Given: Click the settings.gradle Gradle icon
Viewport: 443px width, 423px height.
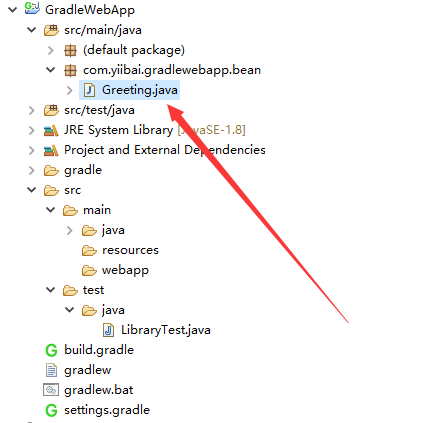Looking at the screenshot, I should [51, 410].
